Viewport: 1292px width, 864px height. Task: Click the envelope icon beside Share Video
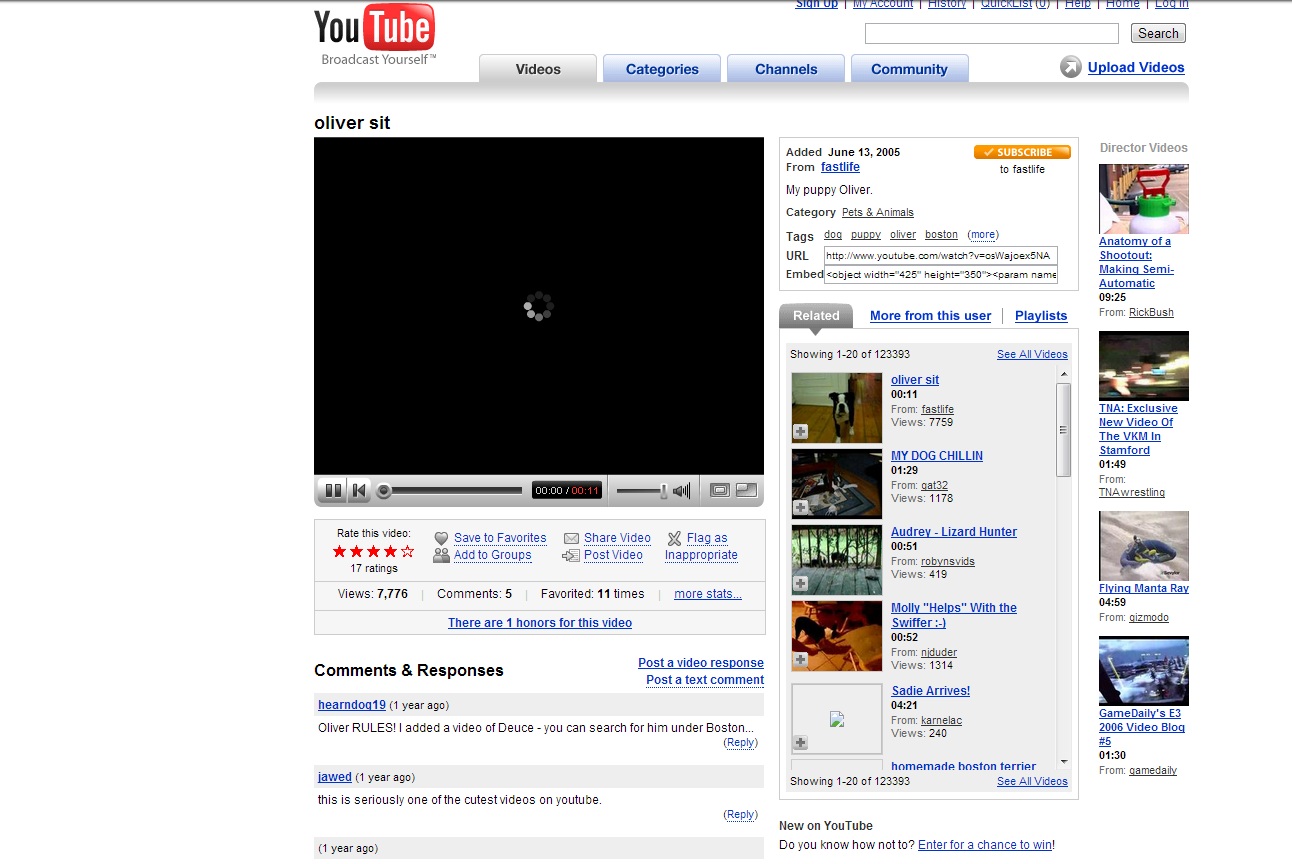tap(571, 538)
